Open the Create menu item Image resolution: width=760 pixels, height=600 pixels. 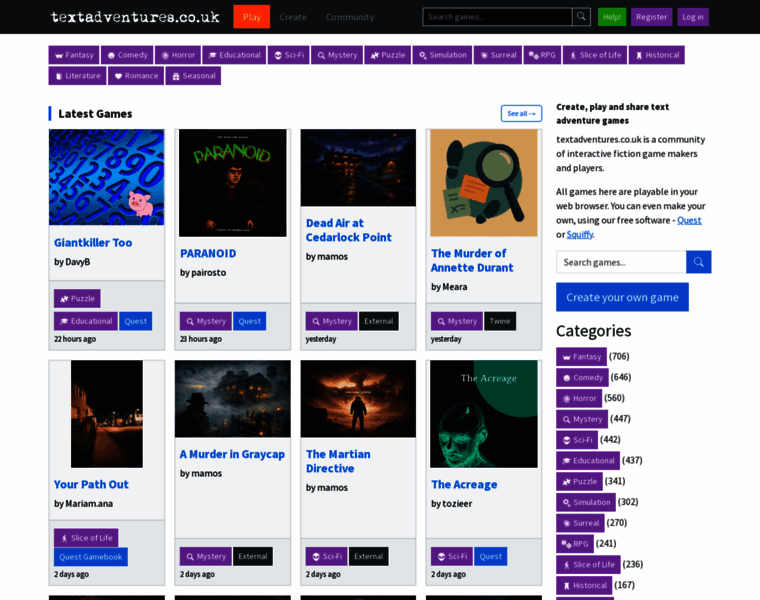point(293,17)
